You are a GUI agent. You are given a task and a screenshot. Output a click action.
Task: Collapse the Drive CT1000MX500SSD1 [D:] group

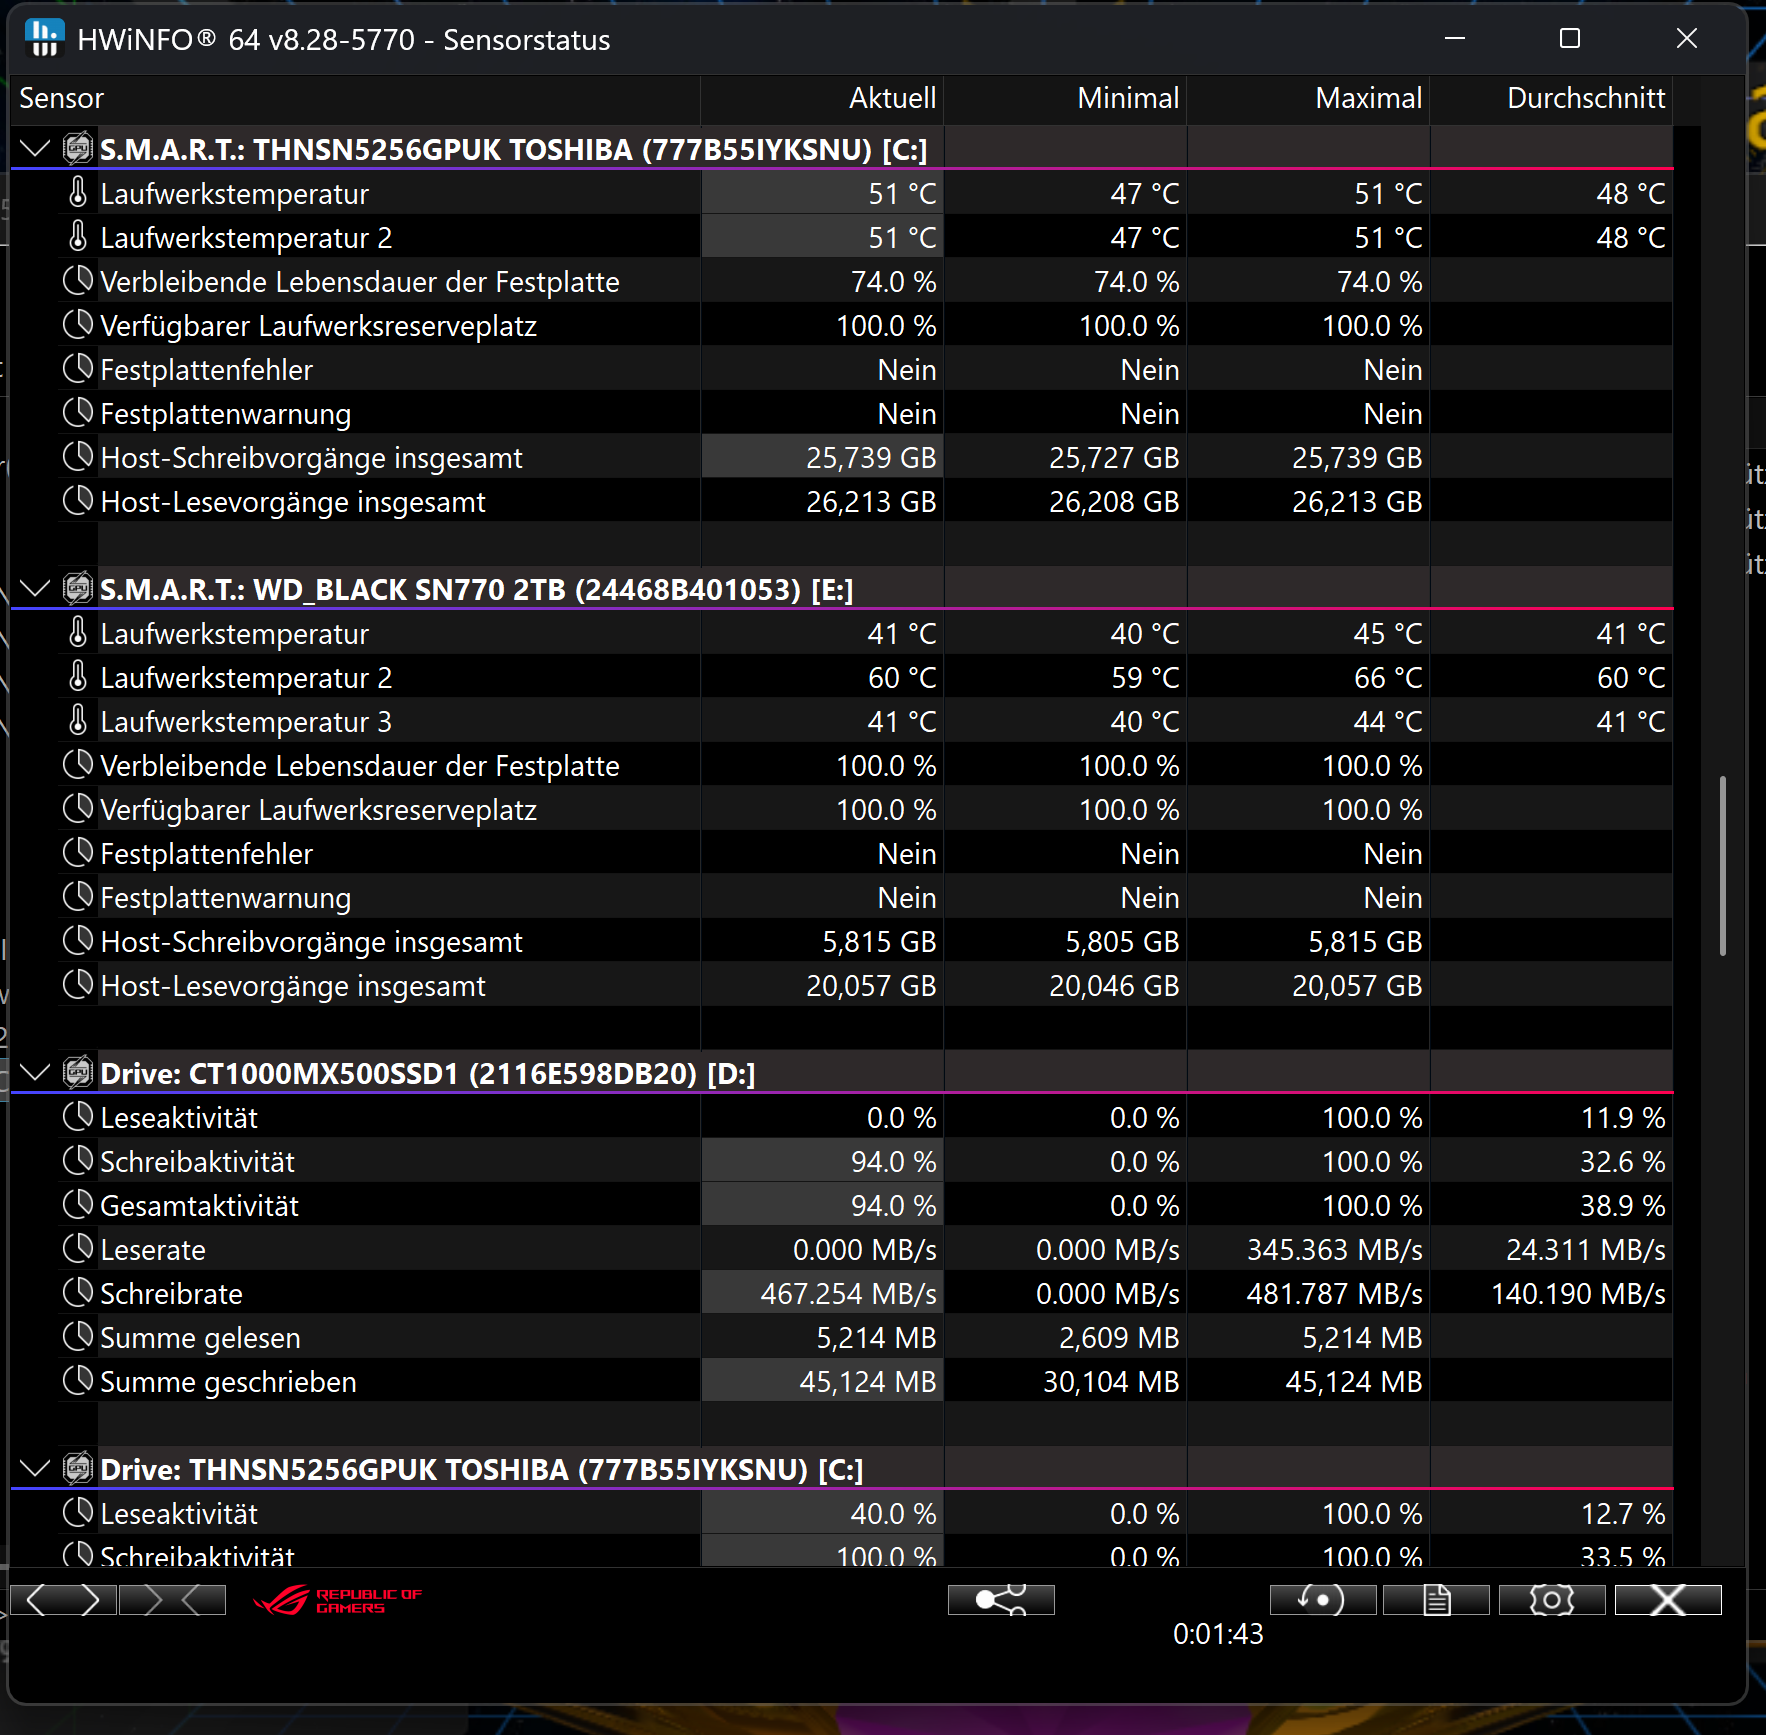point(35,1073)
